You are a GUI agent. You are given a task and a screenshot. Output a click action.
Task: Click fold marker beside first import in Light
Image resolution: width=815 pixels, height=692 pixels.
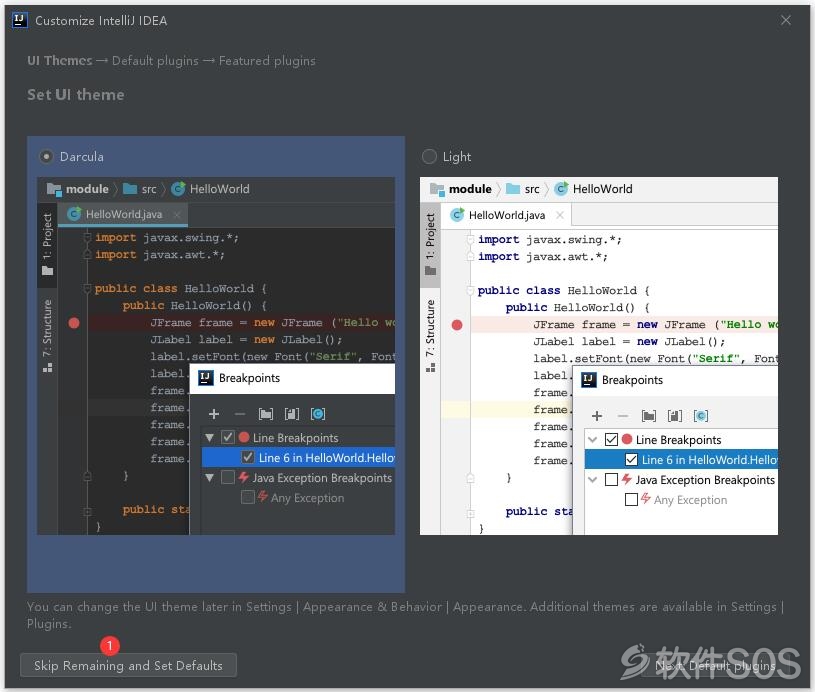[470, 240]
